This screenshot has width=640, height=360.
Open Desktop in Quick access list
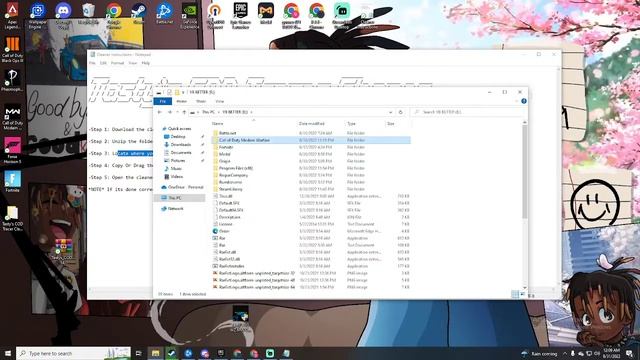click(178, 137)
